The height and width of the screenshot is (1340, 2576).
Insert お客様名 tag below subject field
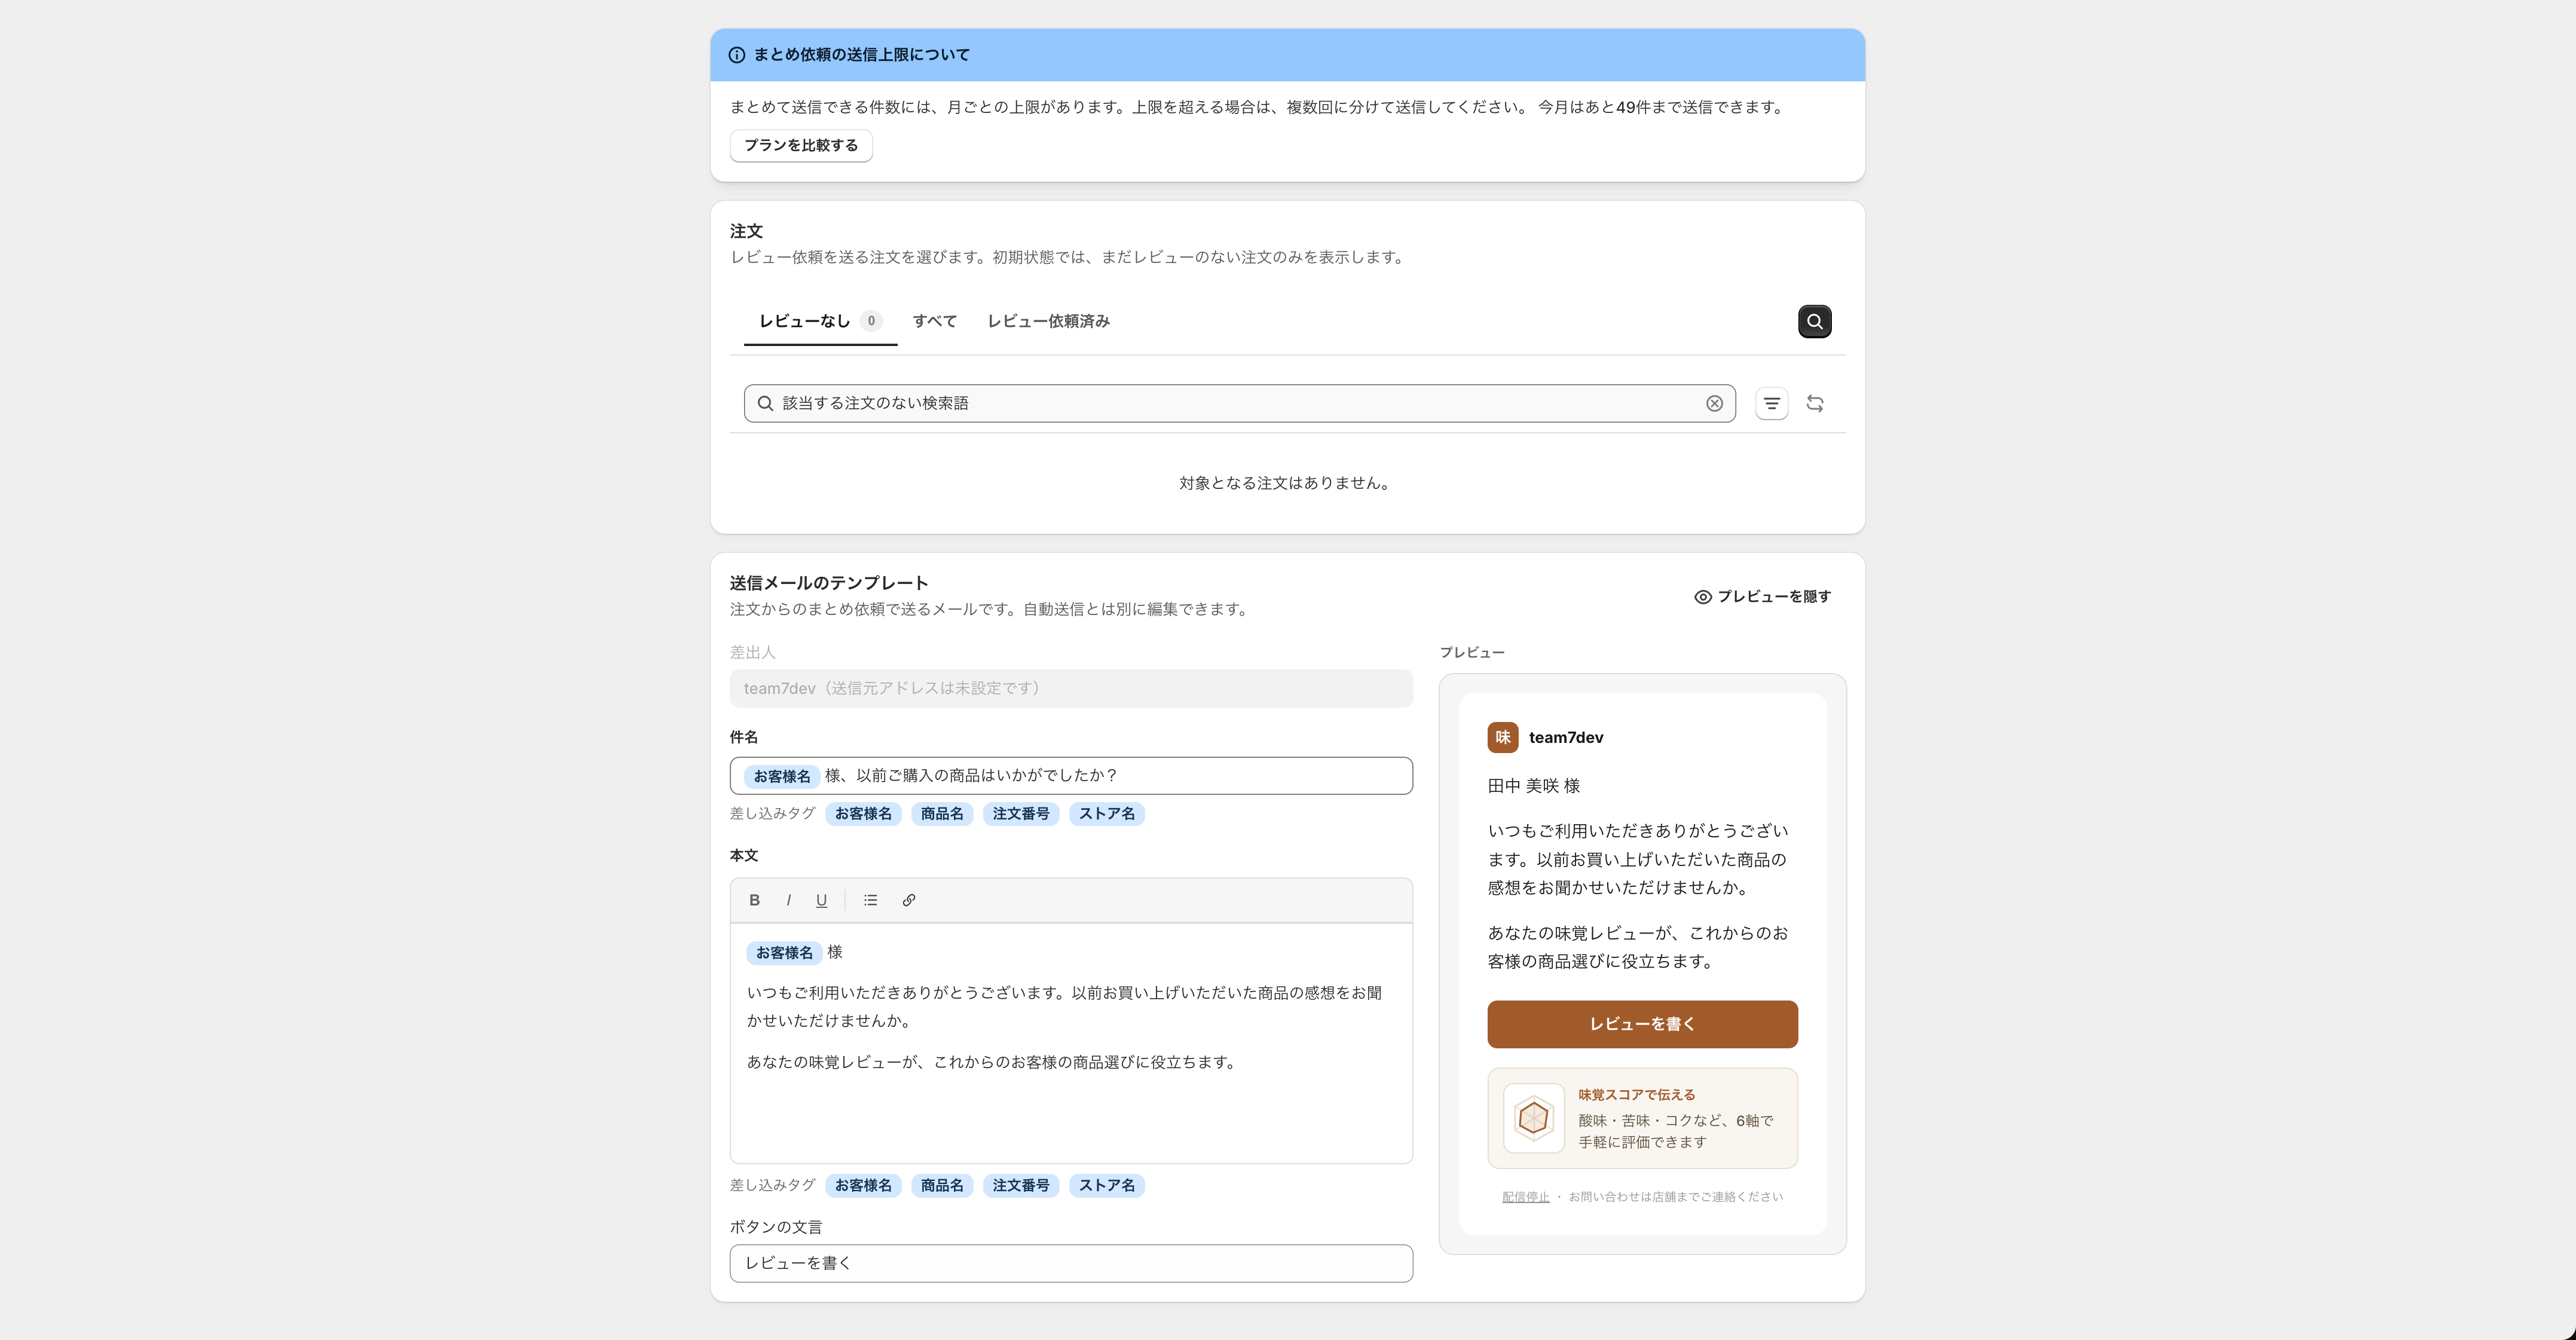[863, 814]
